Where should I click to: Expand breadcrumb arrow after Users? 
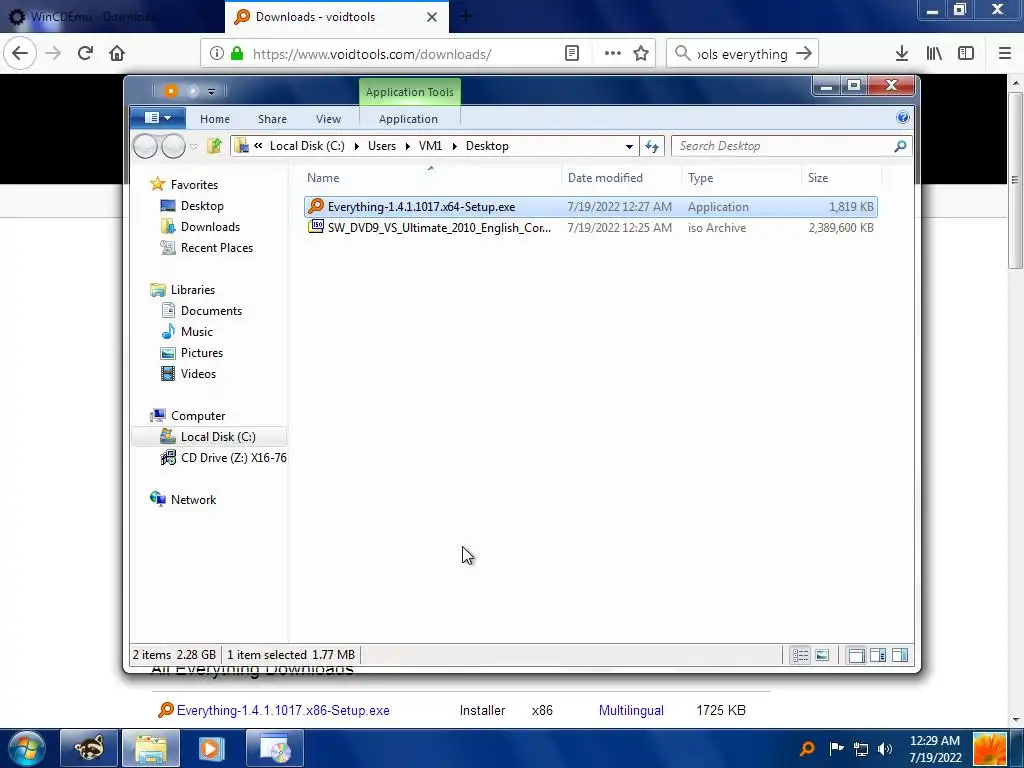tap(407, 146)
